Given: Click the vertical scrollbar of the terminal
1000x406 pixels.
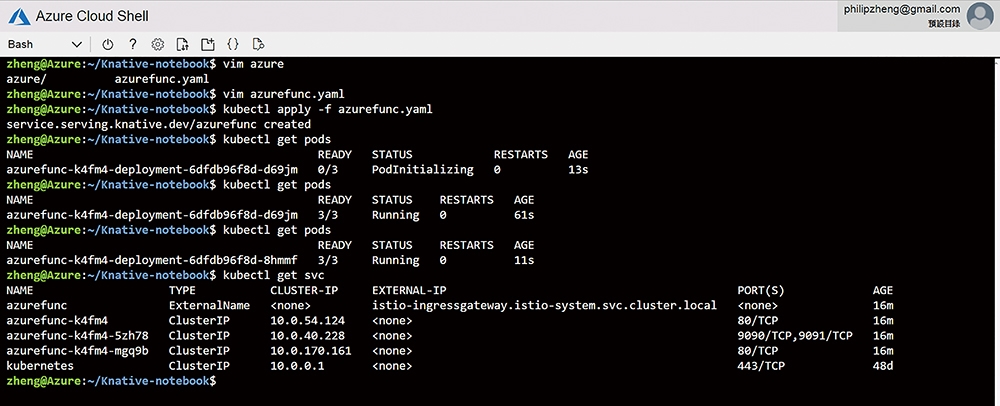Looking at the screenshot, I should click(x=995, y=231).
